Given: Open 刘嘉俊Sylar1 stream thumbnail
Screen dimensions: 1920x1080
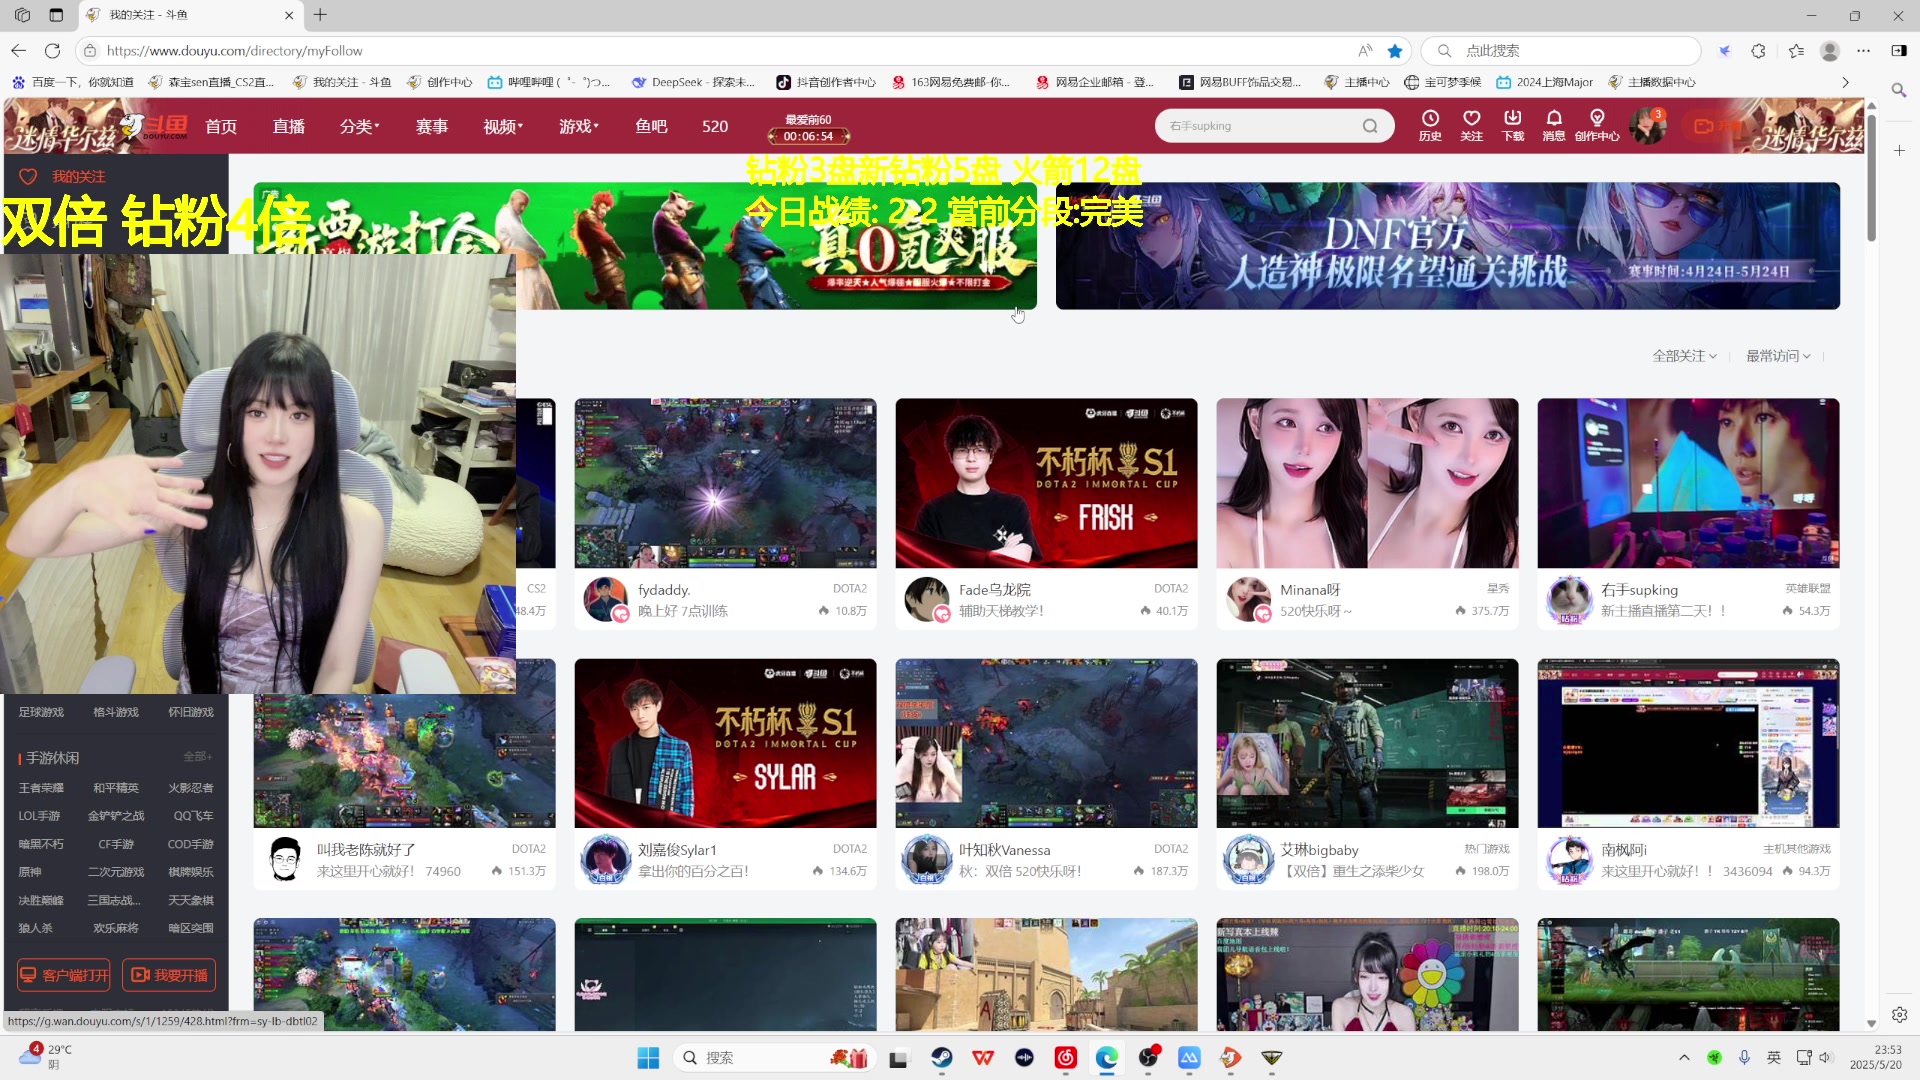Looking at the screenshot, I should coord(725,743).
